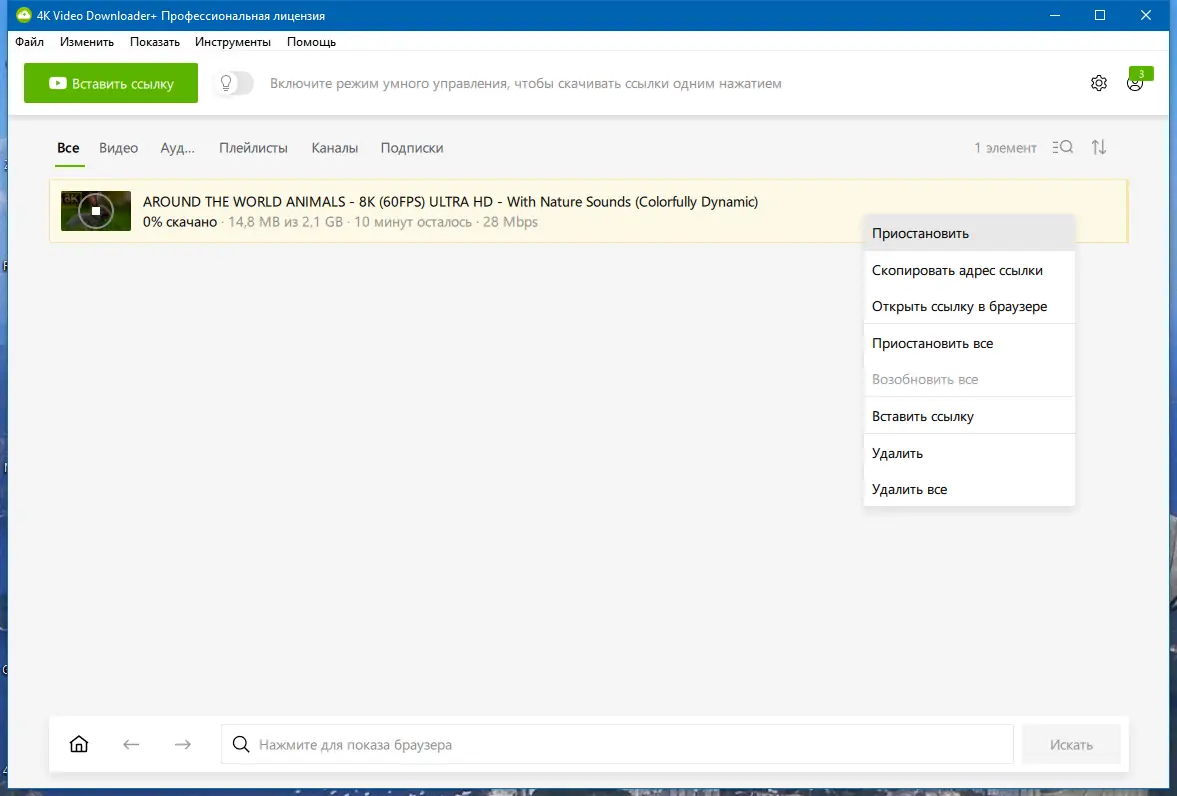
Task: Select the AROUND THE WORLD ANIMALS video title
Action: [x=450, y=201]
